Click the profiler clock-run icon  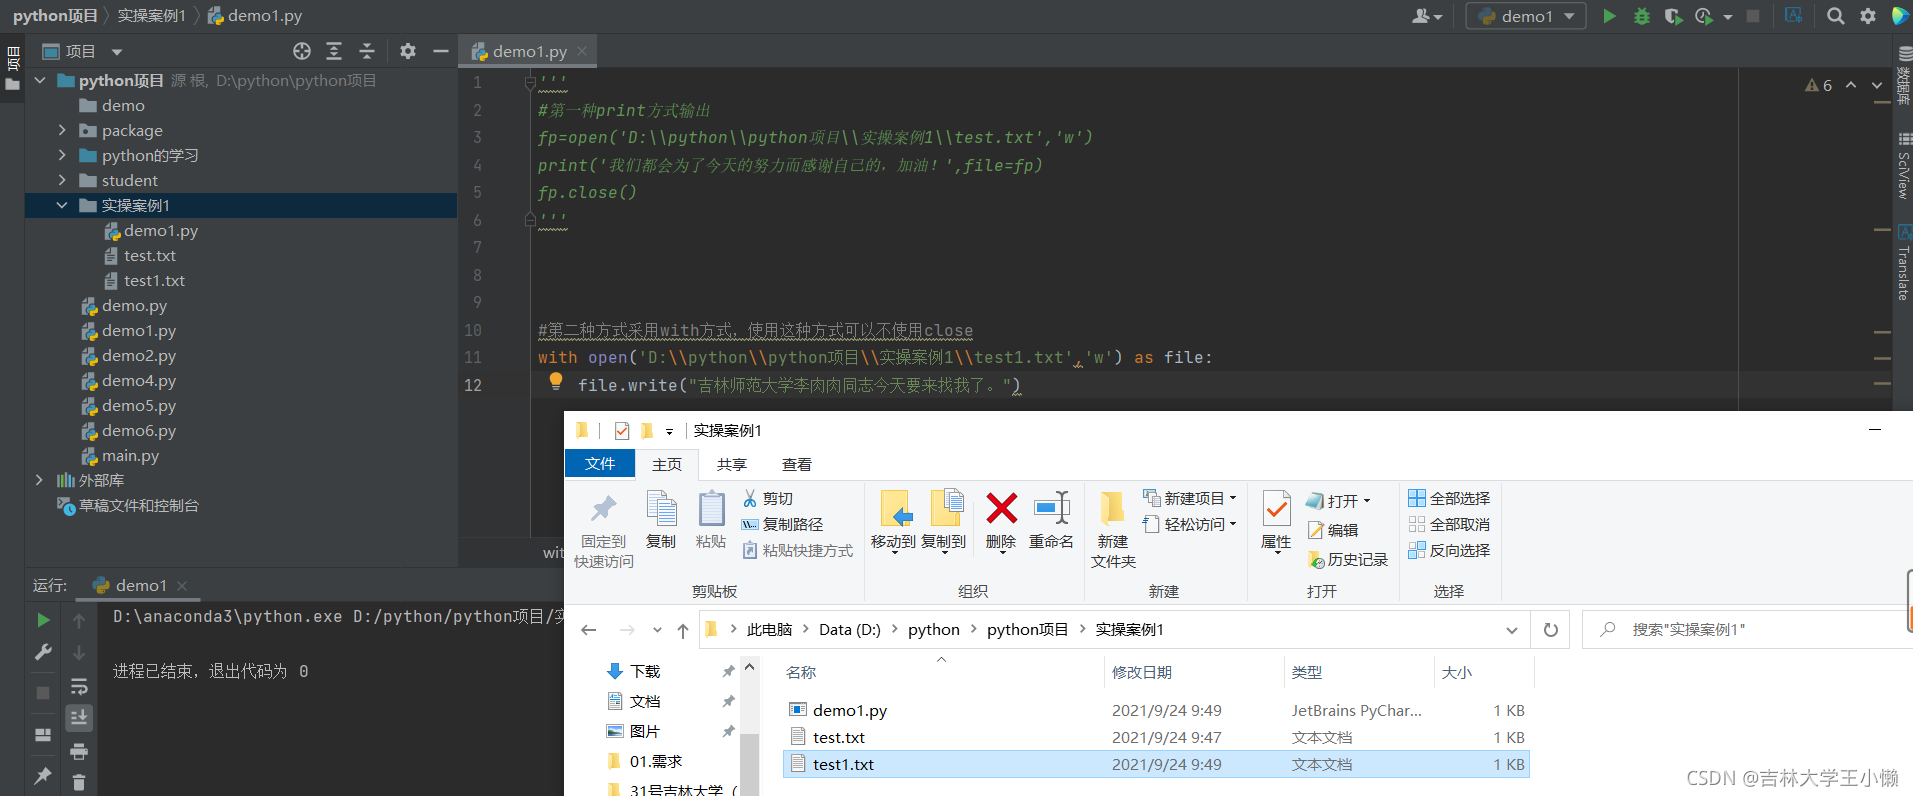click(1704, 16)
